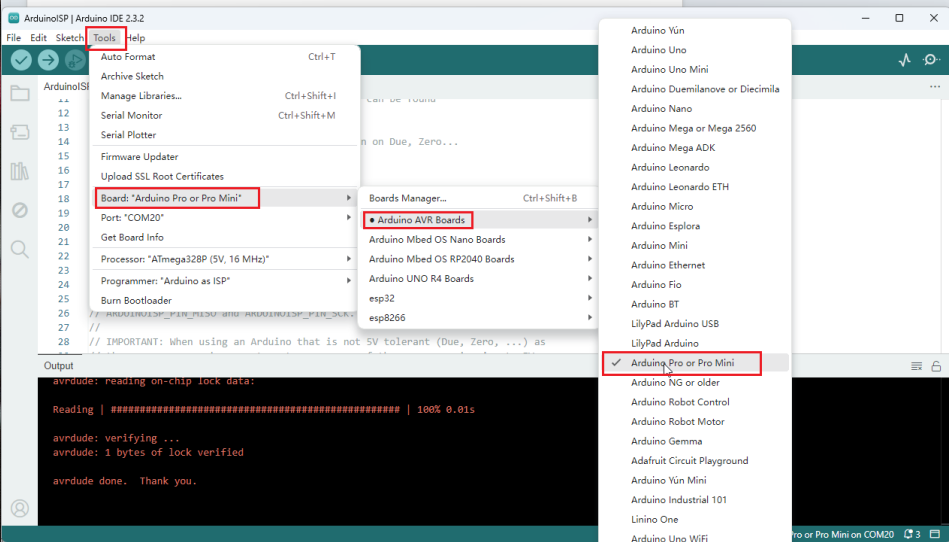The image size is (949, 542).
Task: Click the Upload arrow button
Action: pos(48,60)
